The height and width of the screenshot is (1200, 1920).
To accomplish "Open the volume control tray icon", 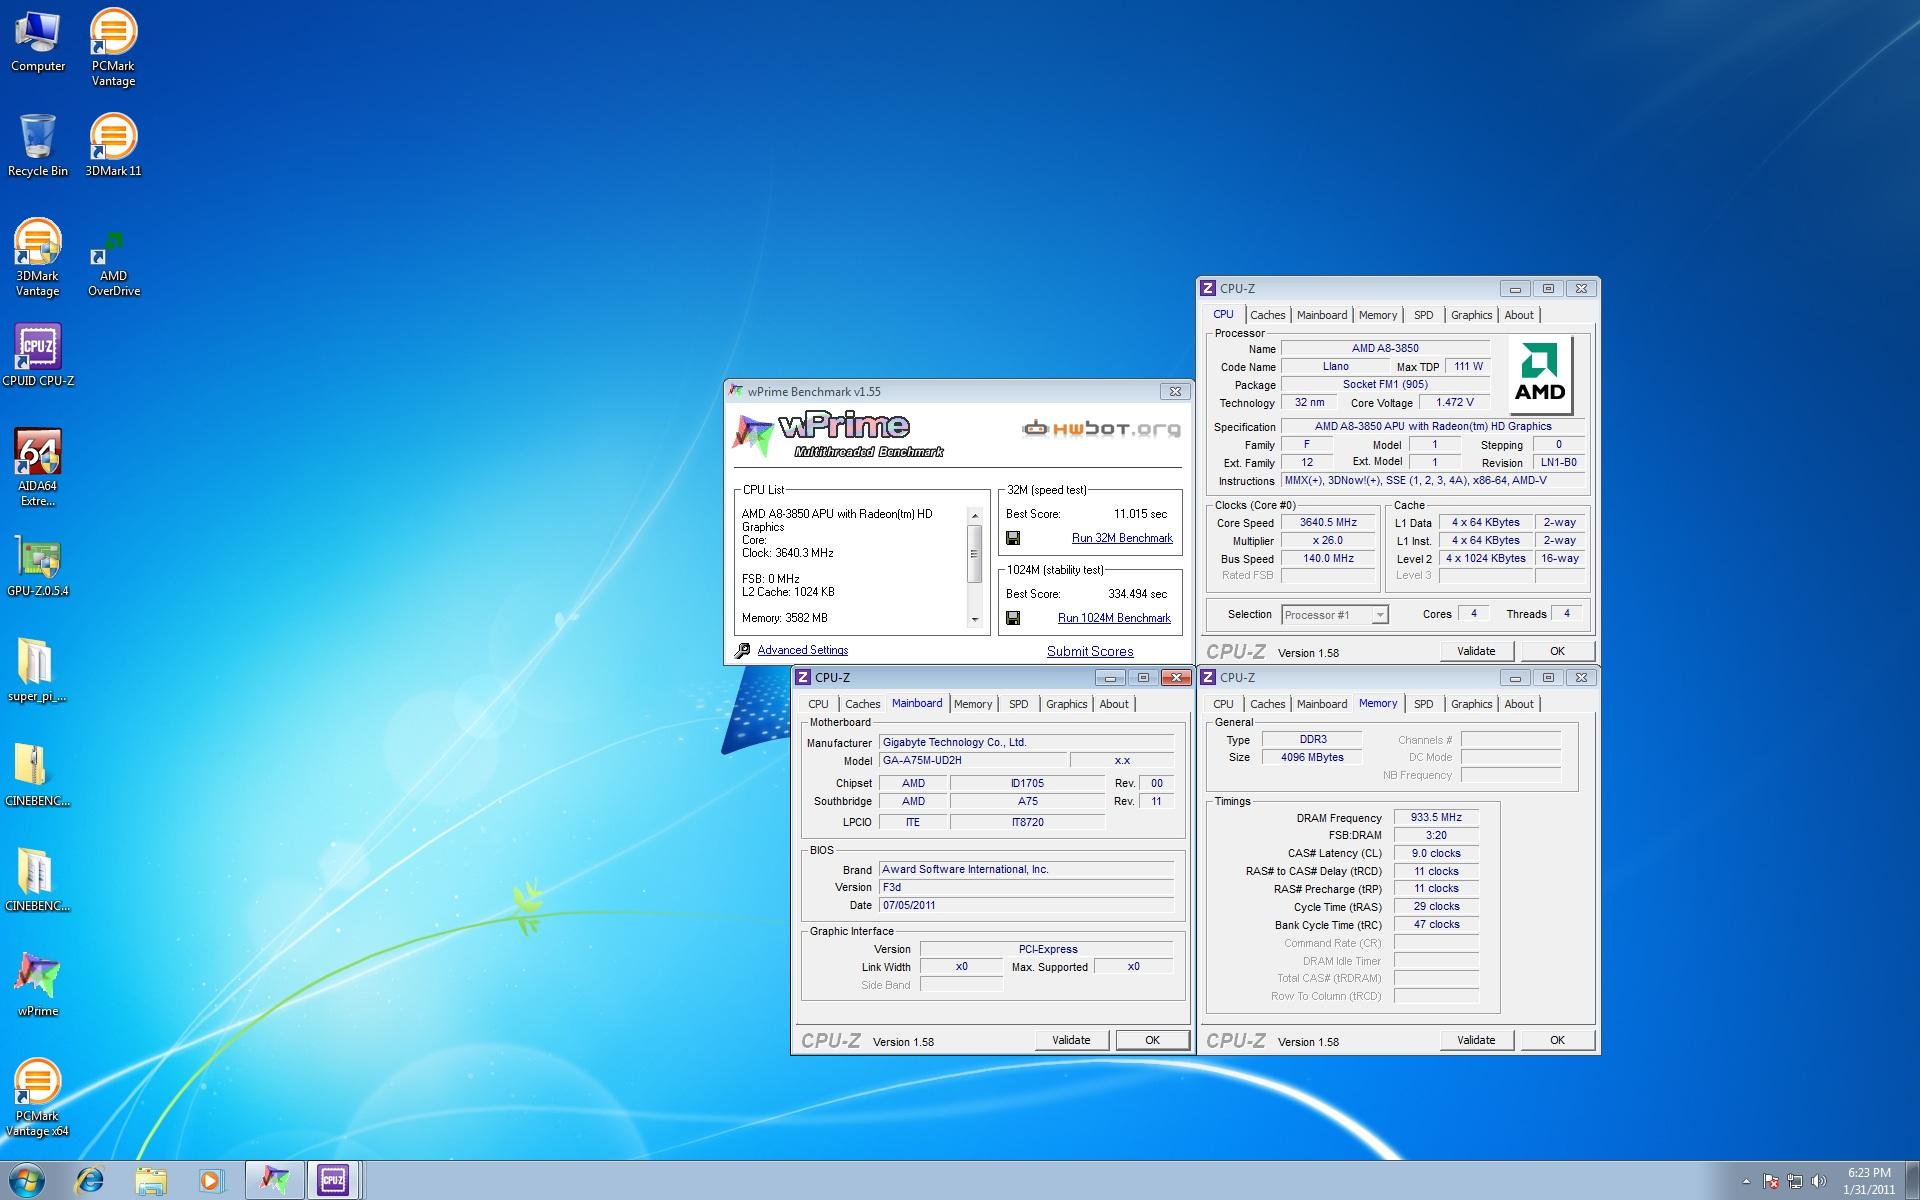I will [1818, 1181].
